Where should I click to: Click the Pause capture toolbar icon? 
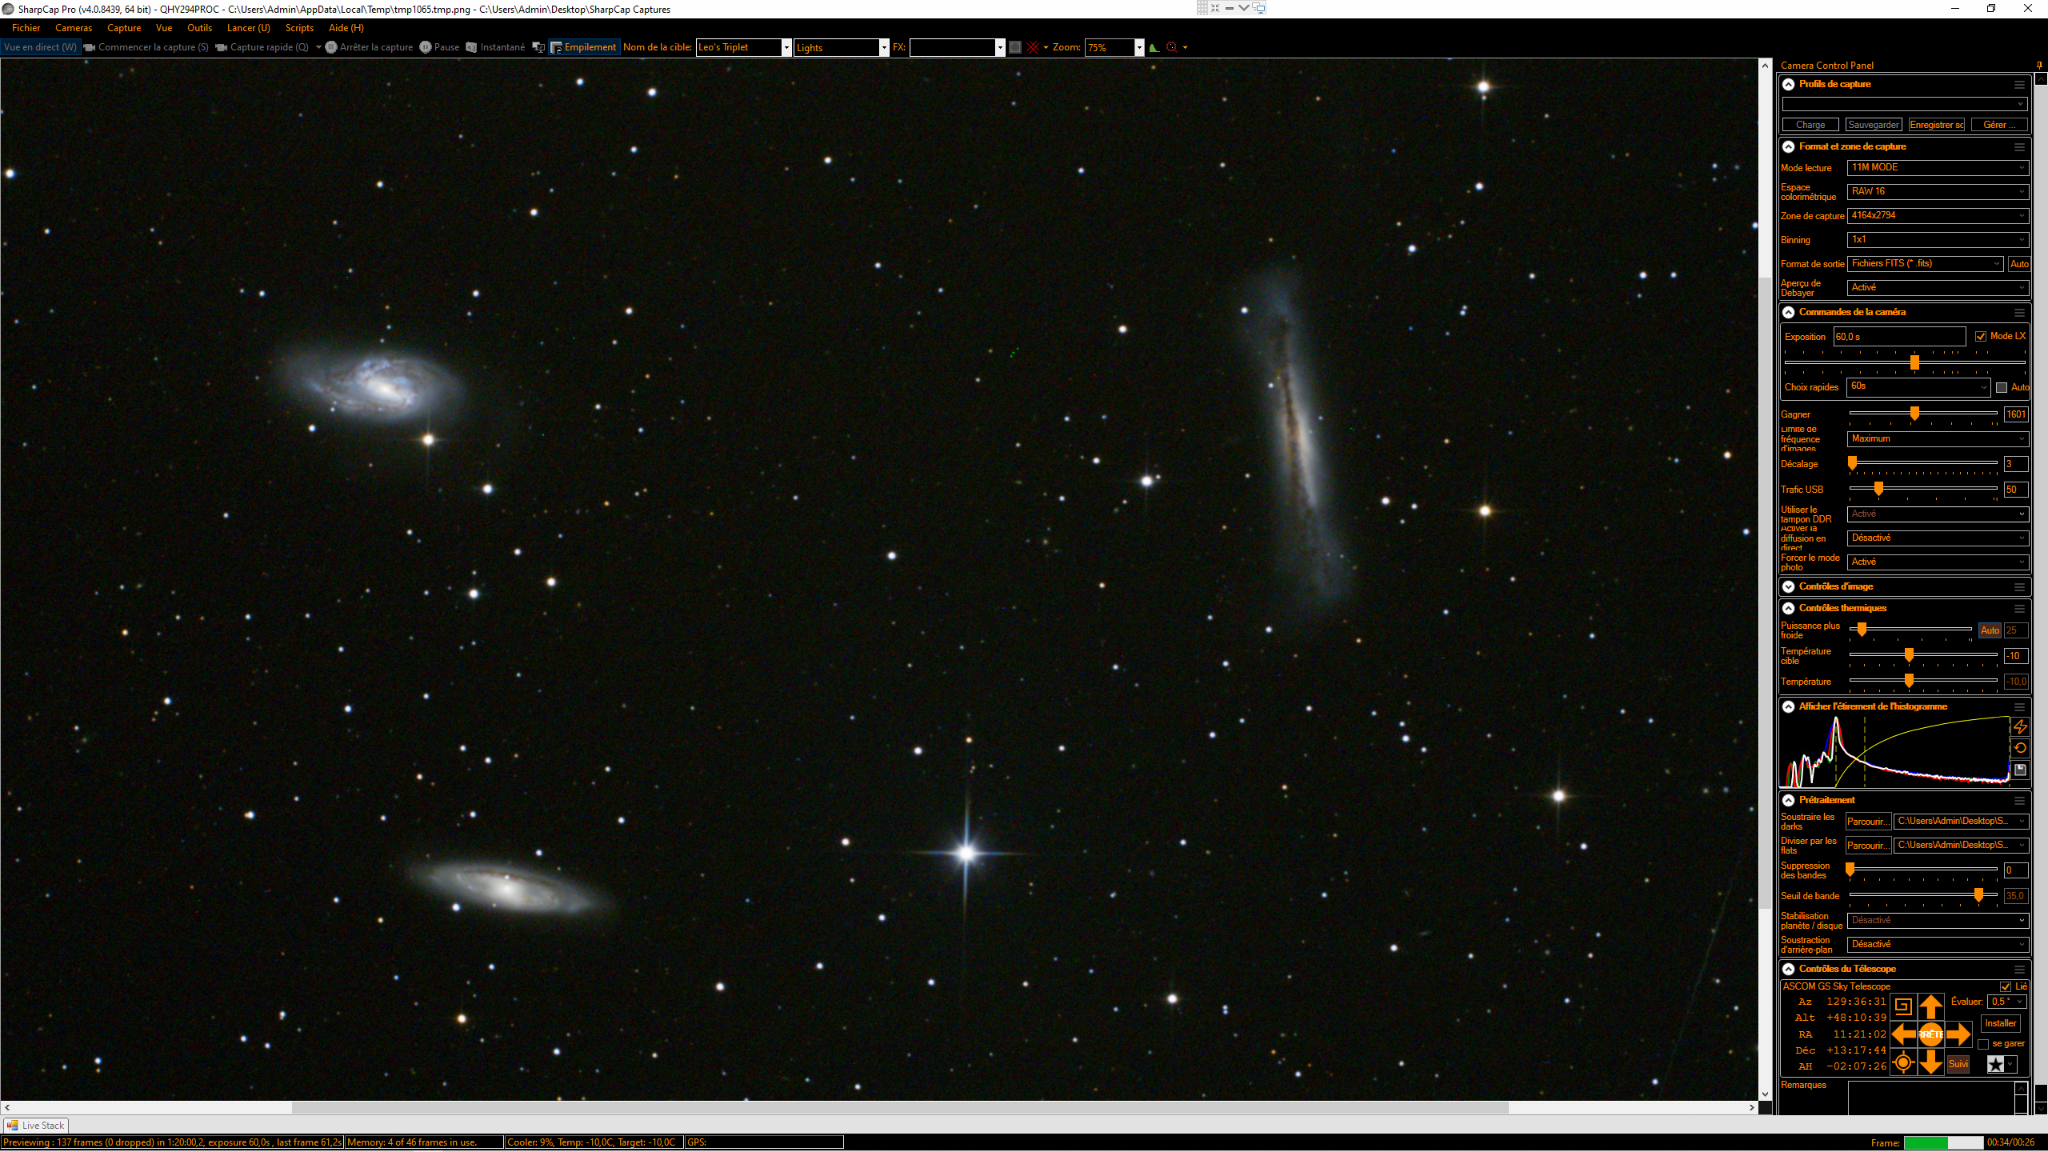click(439, 47)
